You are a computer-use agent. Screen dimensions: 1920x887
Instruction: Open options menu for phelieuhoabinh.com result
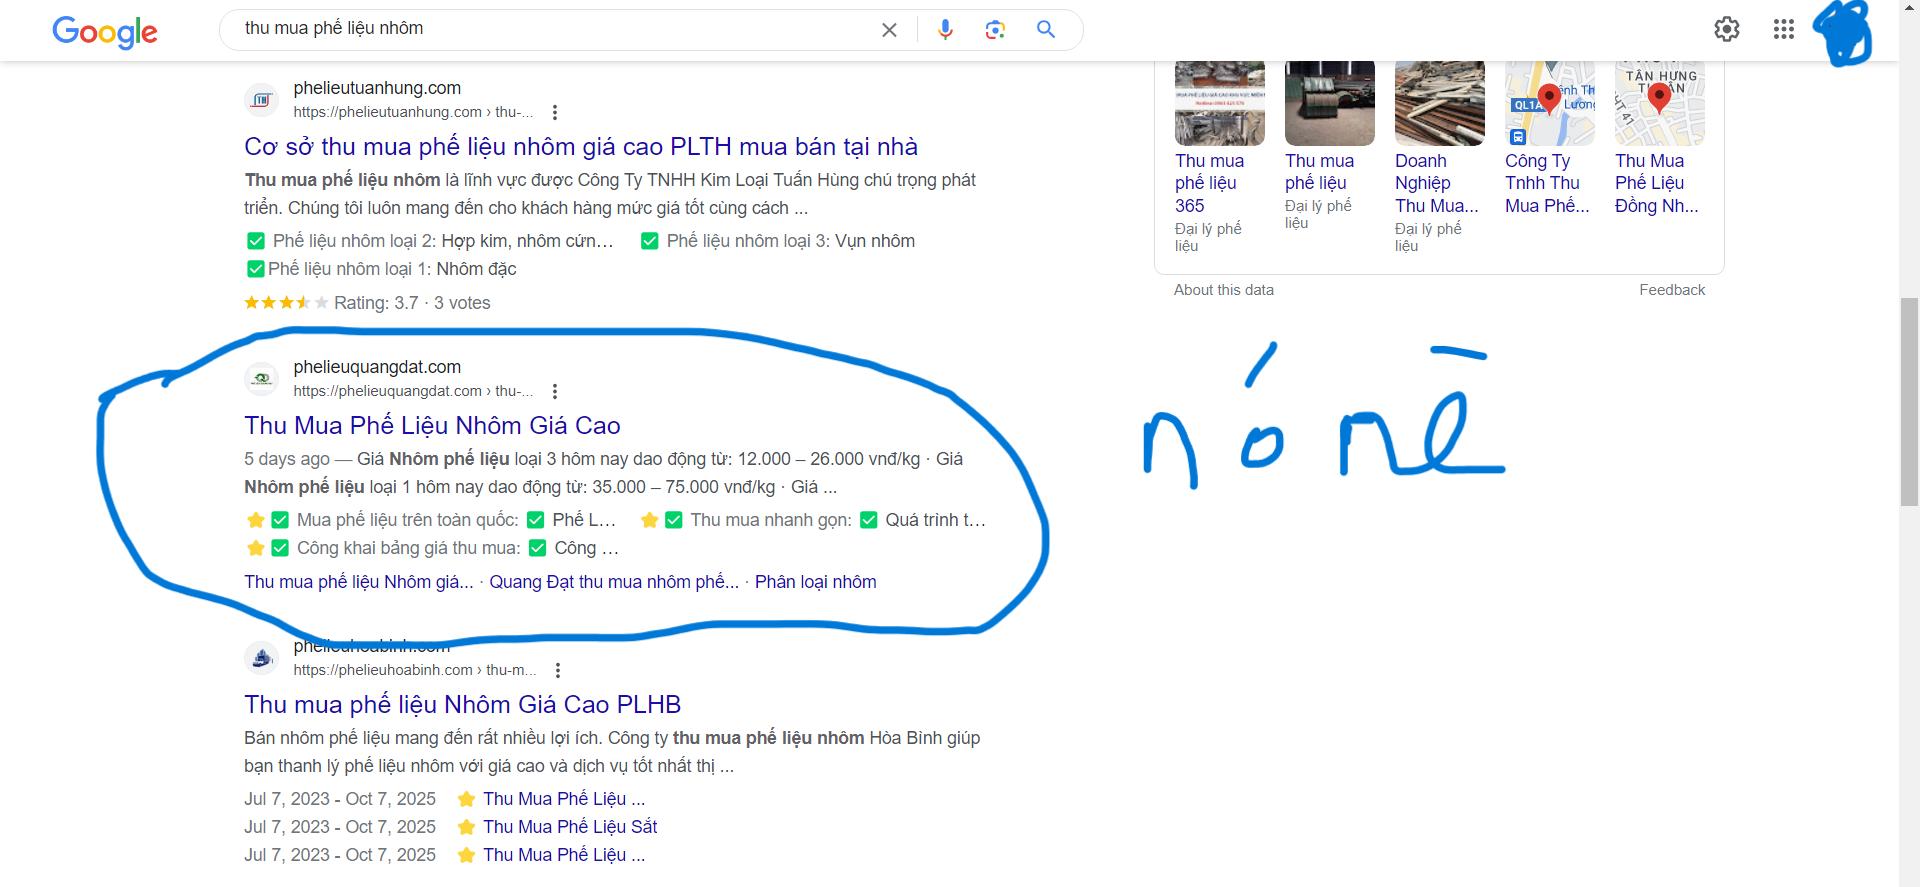coord(558,670)
